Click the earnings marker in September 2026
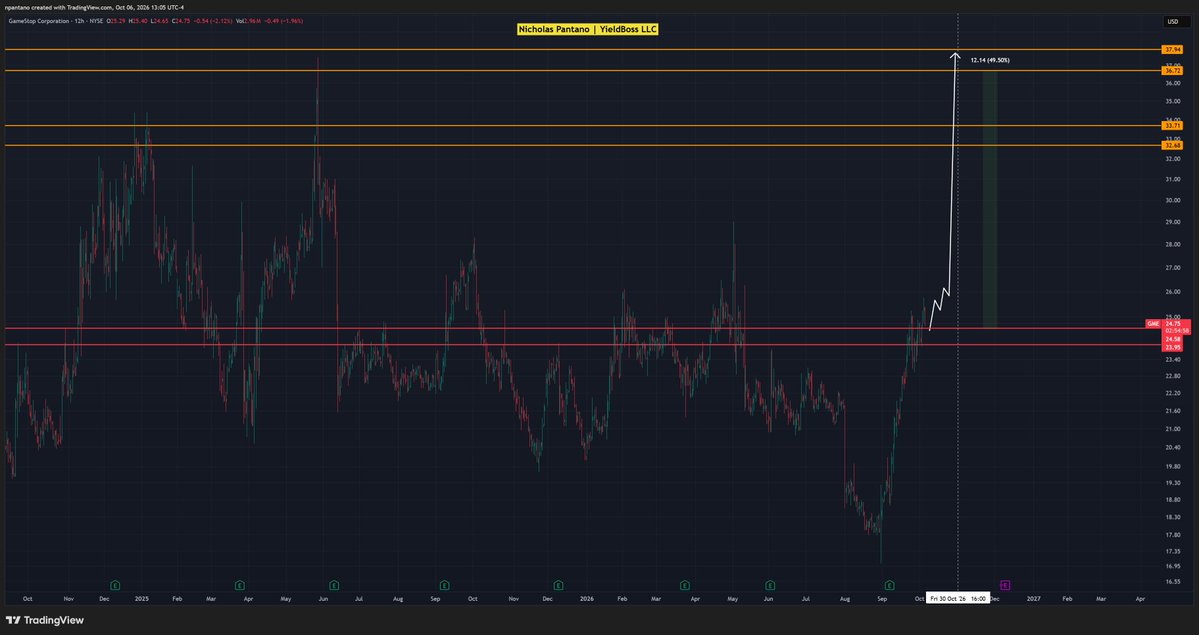The height and width of the screenshot is (635, 1199). (889, 585)
